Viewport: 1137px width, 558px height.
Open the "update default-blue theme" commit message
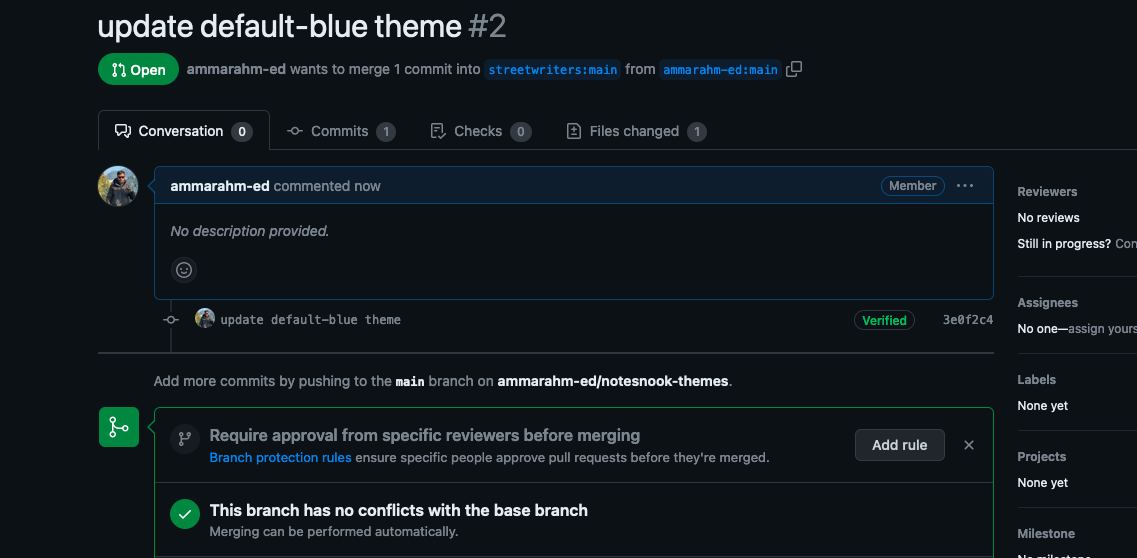310,320
